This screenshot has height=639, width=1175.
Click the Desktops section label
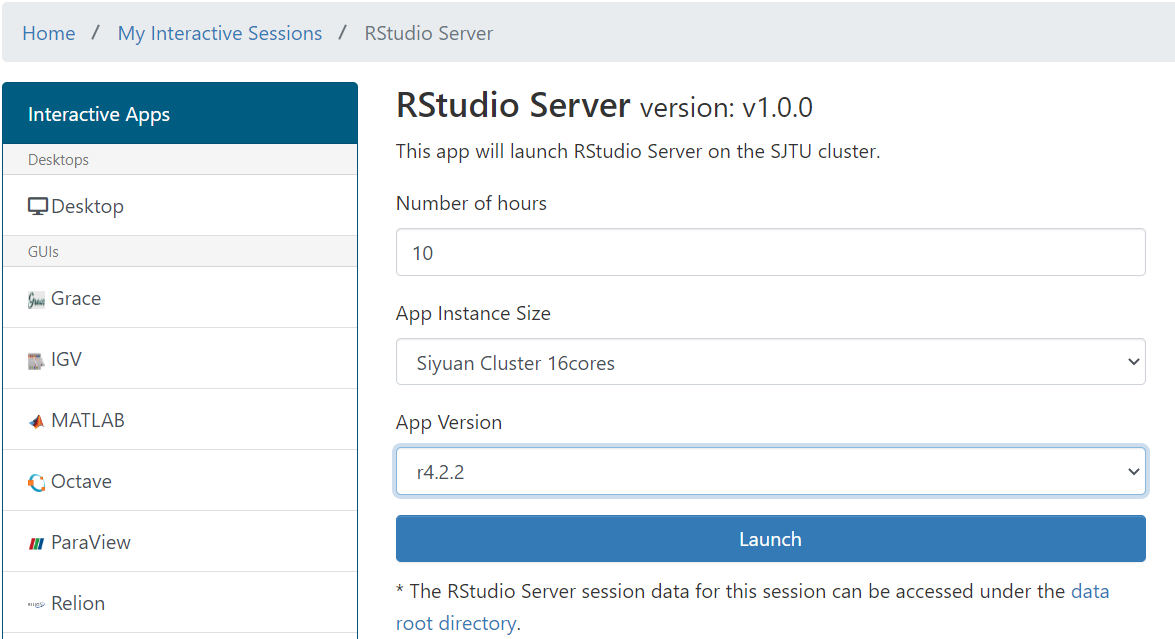point(58,160)
